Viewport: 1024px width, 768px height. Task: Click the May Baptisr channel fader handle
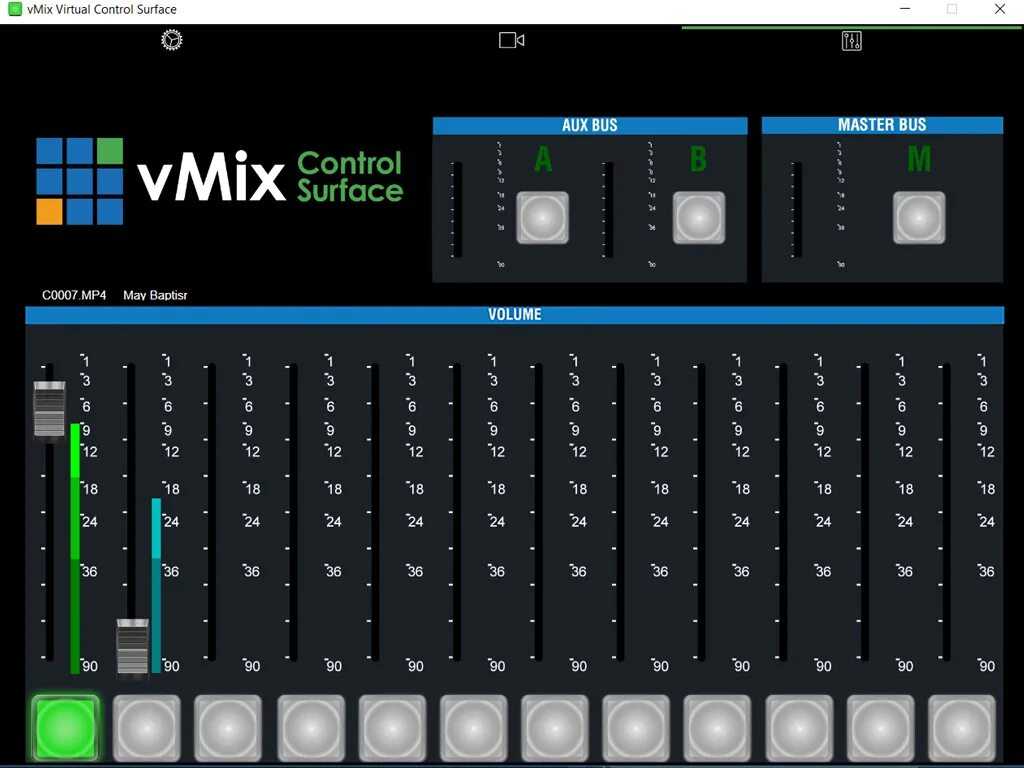(x=133, y=647)
